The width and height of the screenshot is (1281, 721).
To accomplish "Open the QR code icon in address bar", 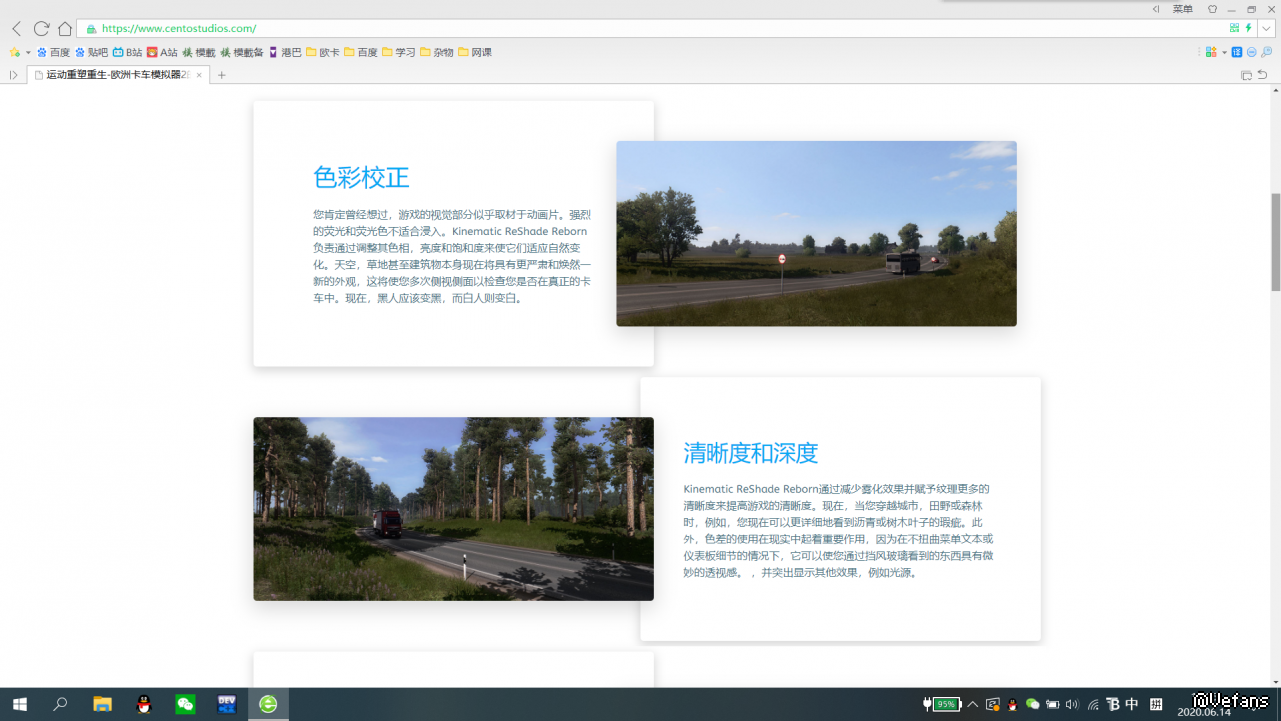I will pyautogui.click(x=1234, y=28).
